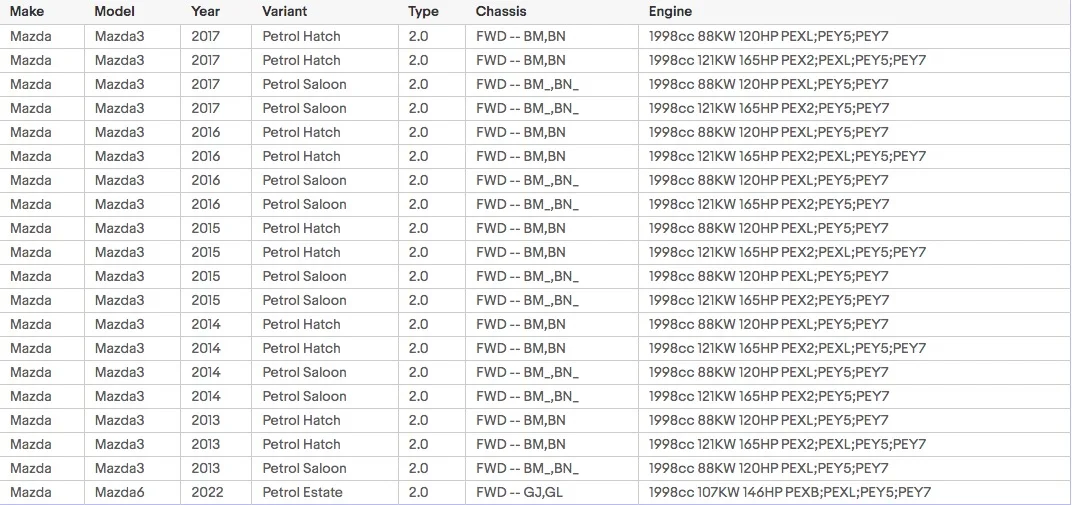1072x505 pixels.
Task: Select engine cell of 2016 Petrol Hatch 120HP row
Action: [x=855, y=132]
